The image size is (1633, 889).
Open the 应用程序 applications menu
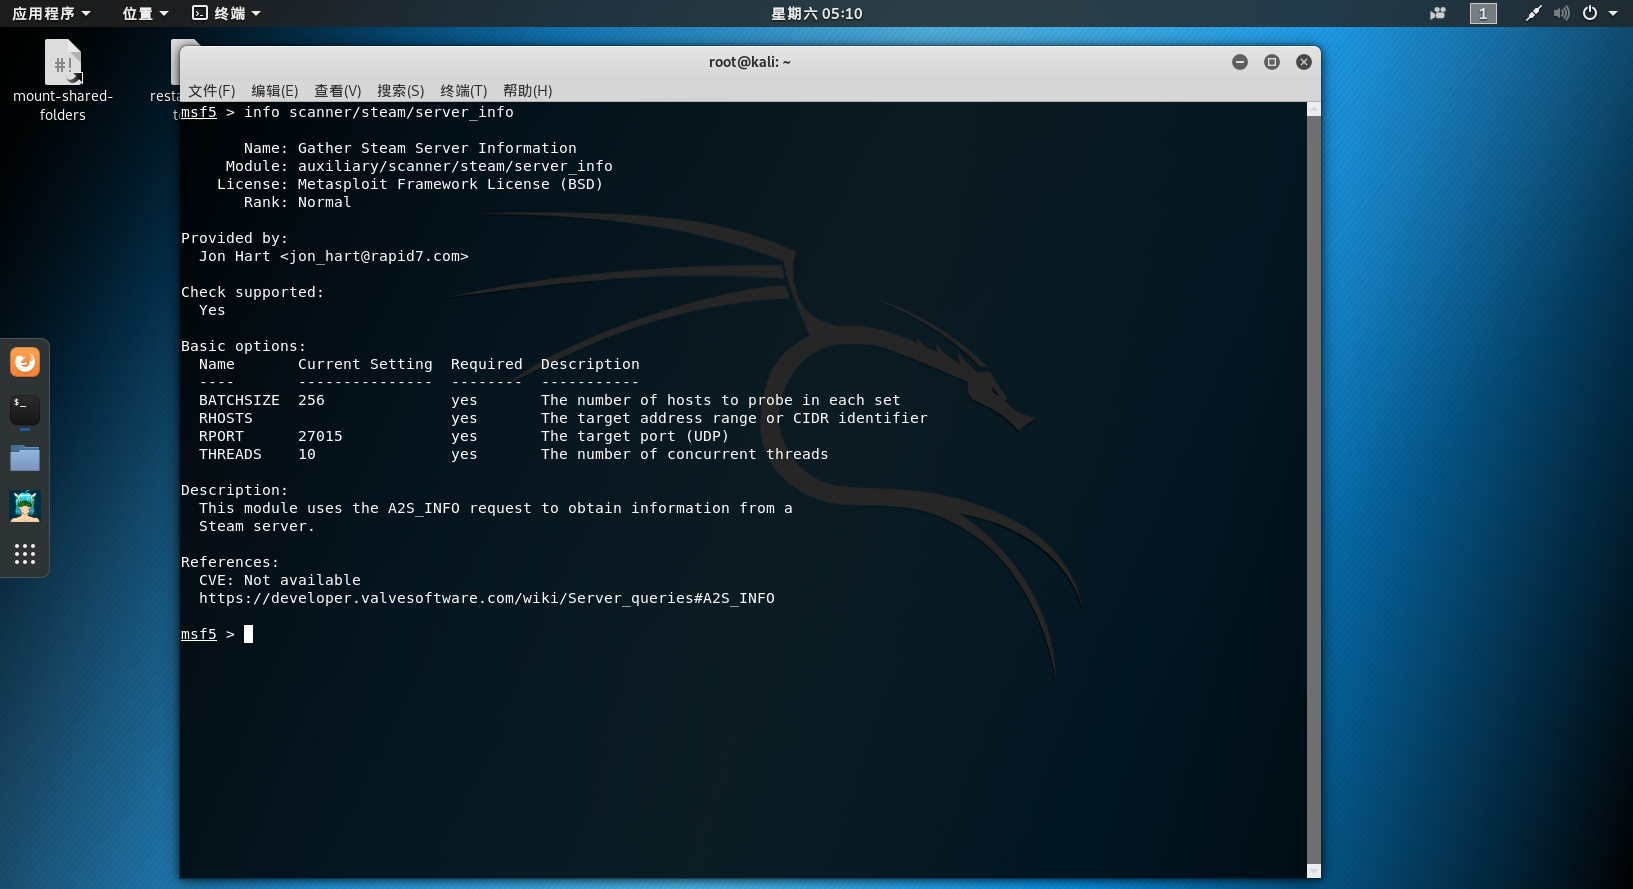tap(52, 13)
